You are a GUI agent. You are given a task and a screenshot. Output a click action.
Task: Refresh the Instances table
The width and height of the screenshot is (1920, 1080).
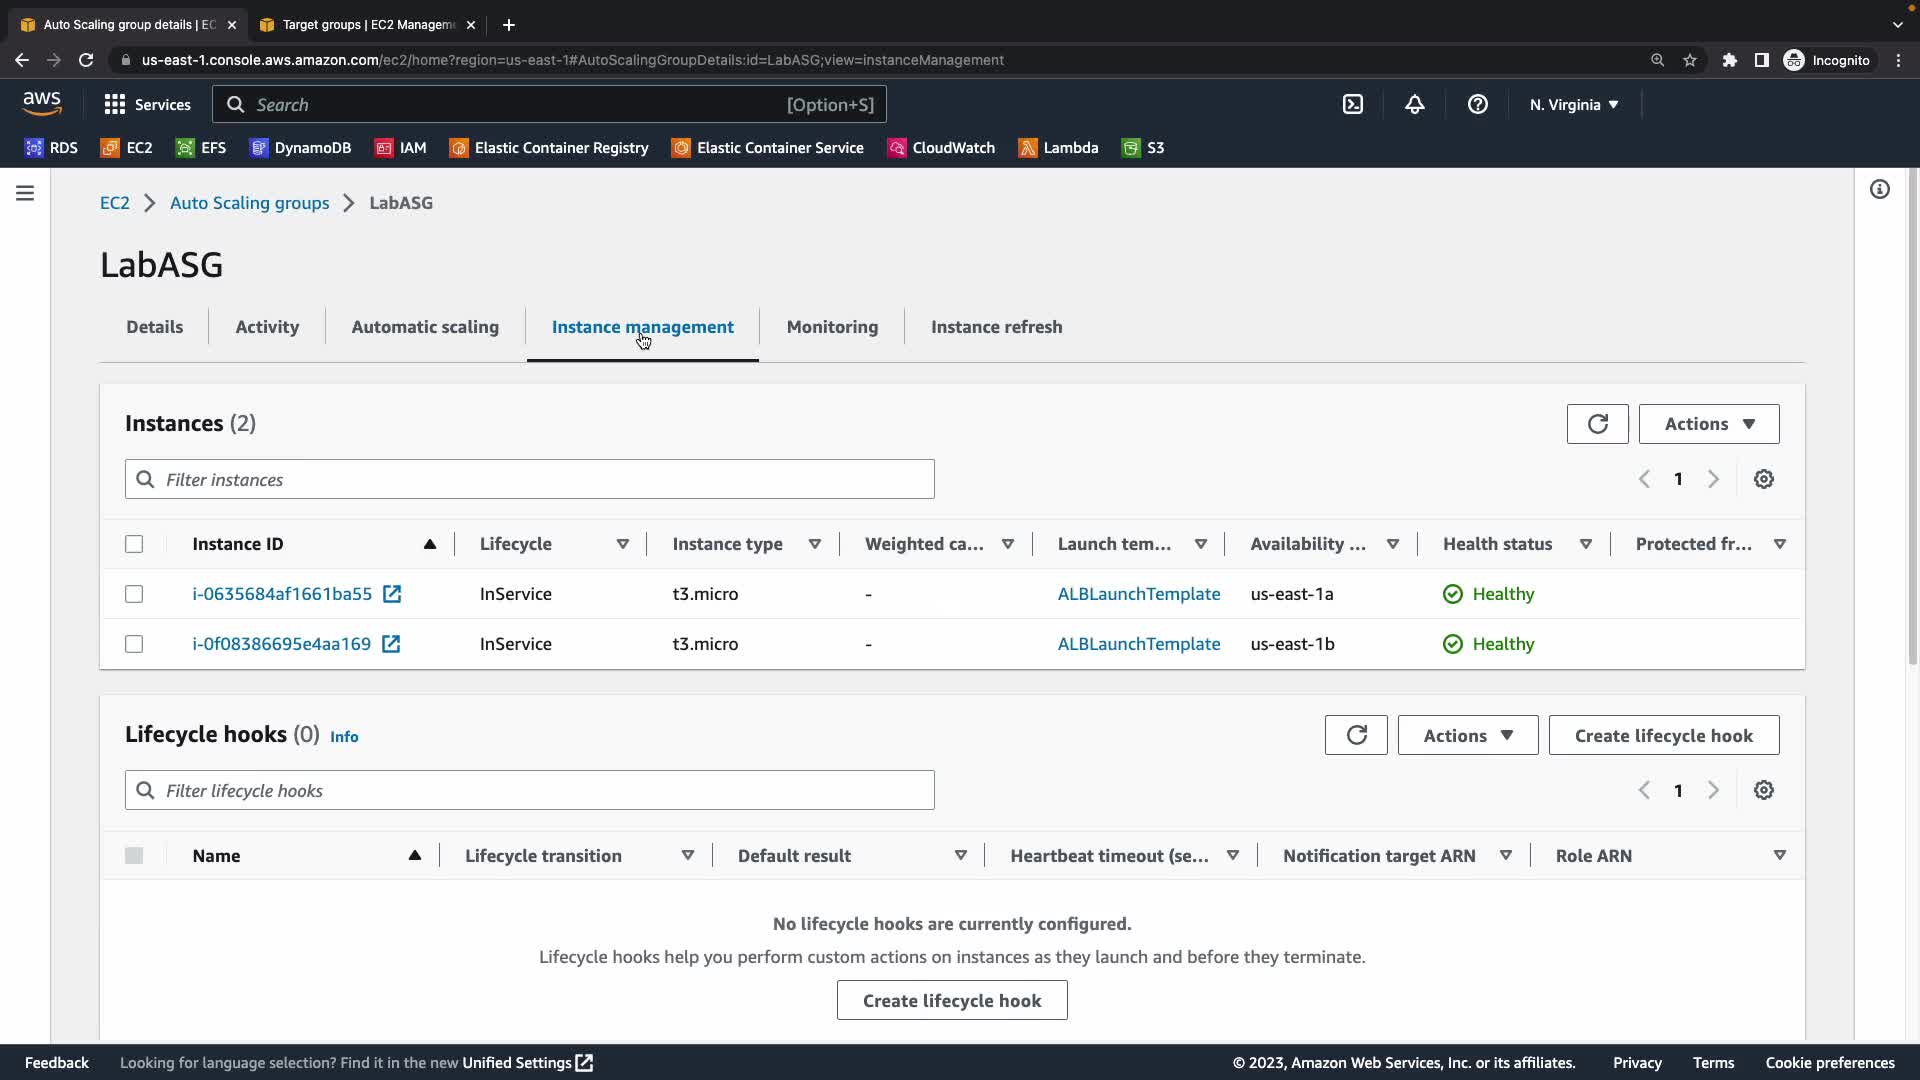click(1597, 424)
